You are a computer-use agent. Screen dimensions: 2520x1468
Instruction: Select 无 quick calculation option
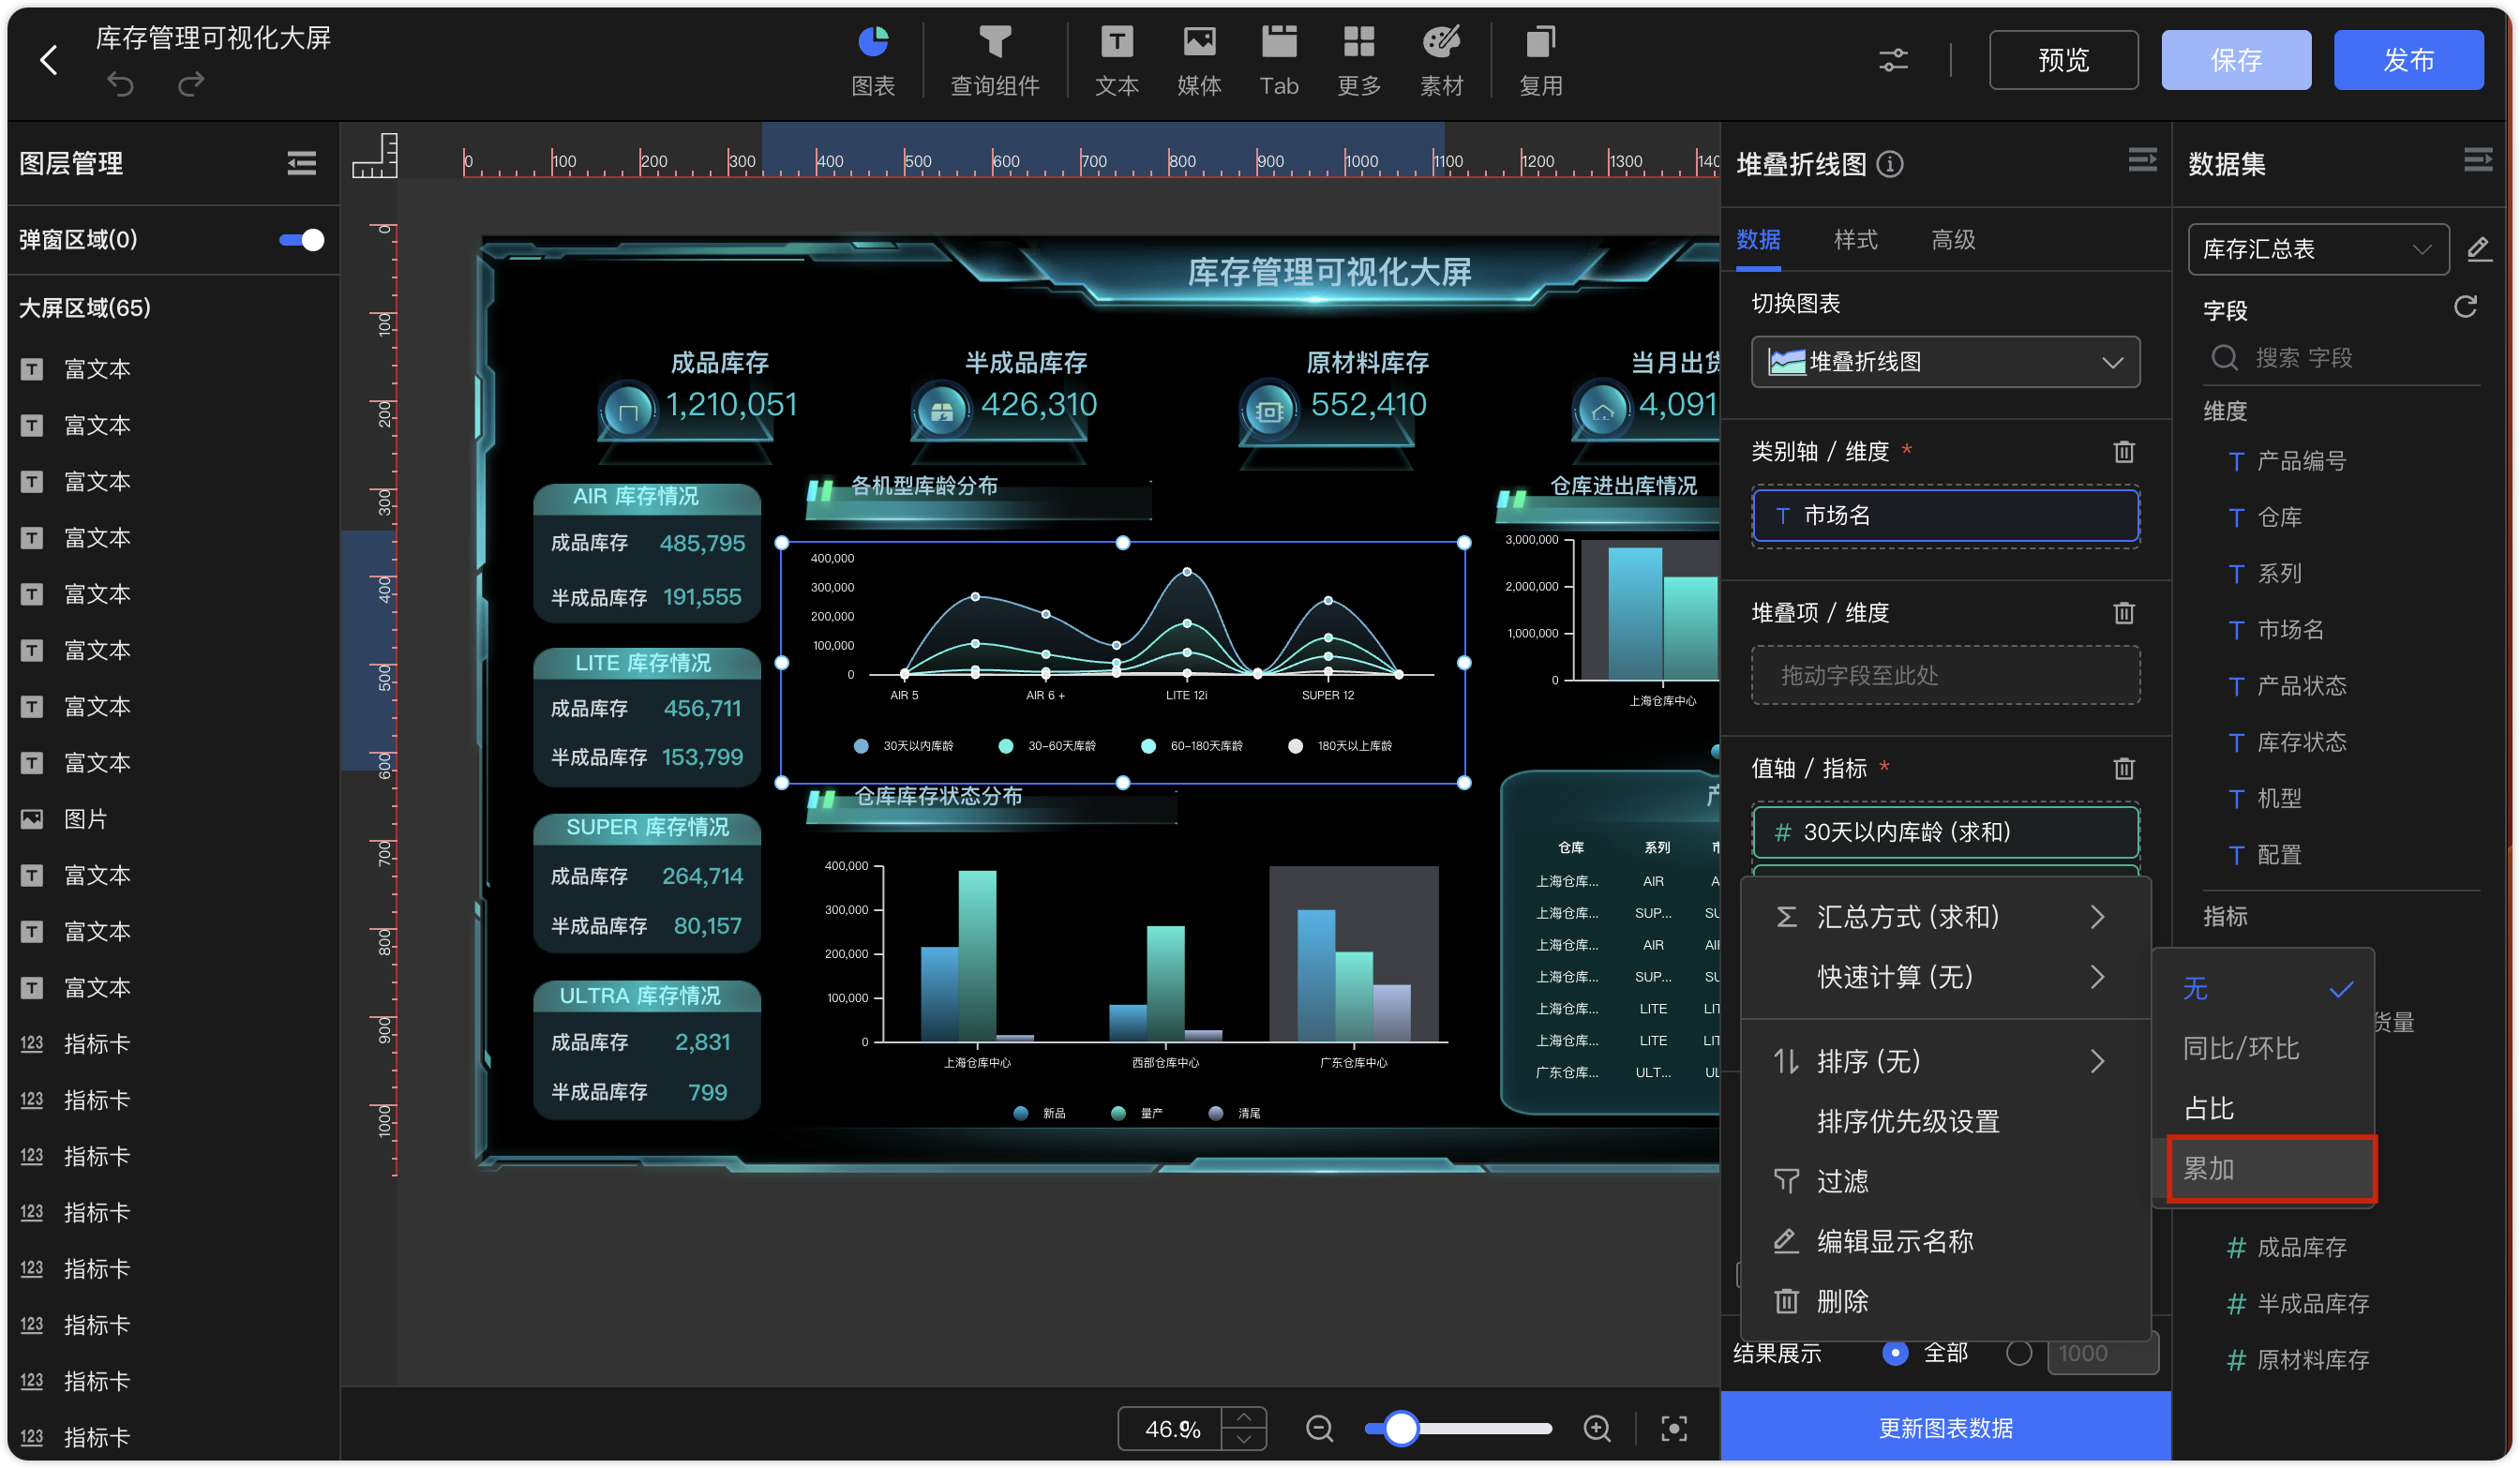2264,989
